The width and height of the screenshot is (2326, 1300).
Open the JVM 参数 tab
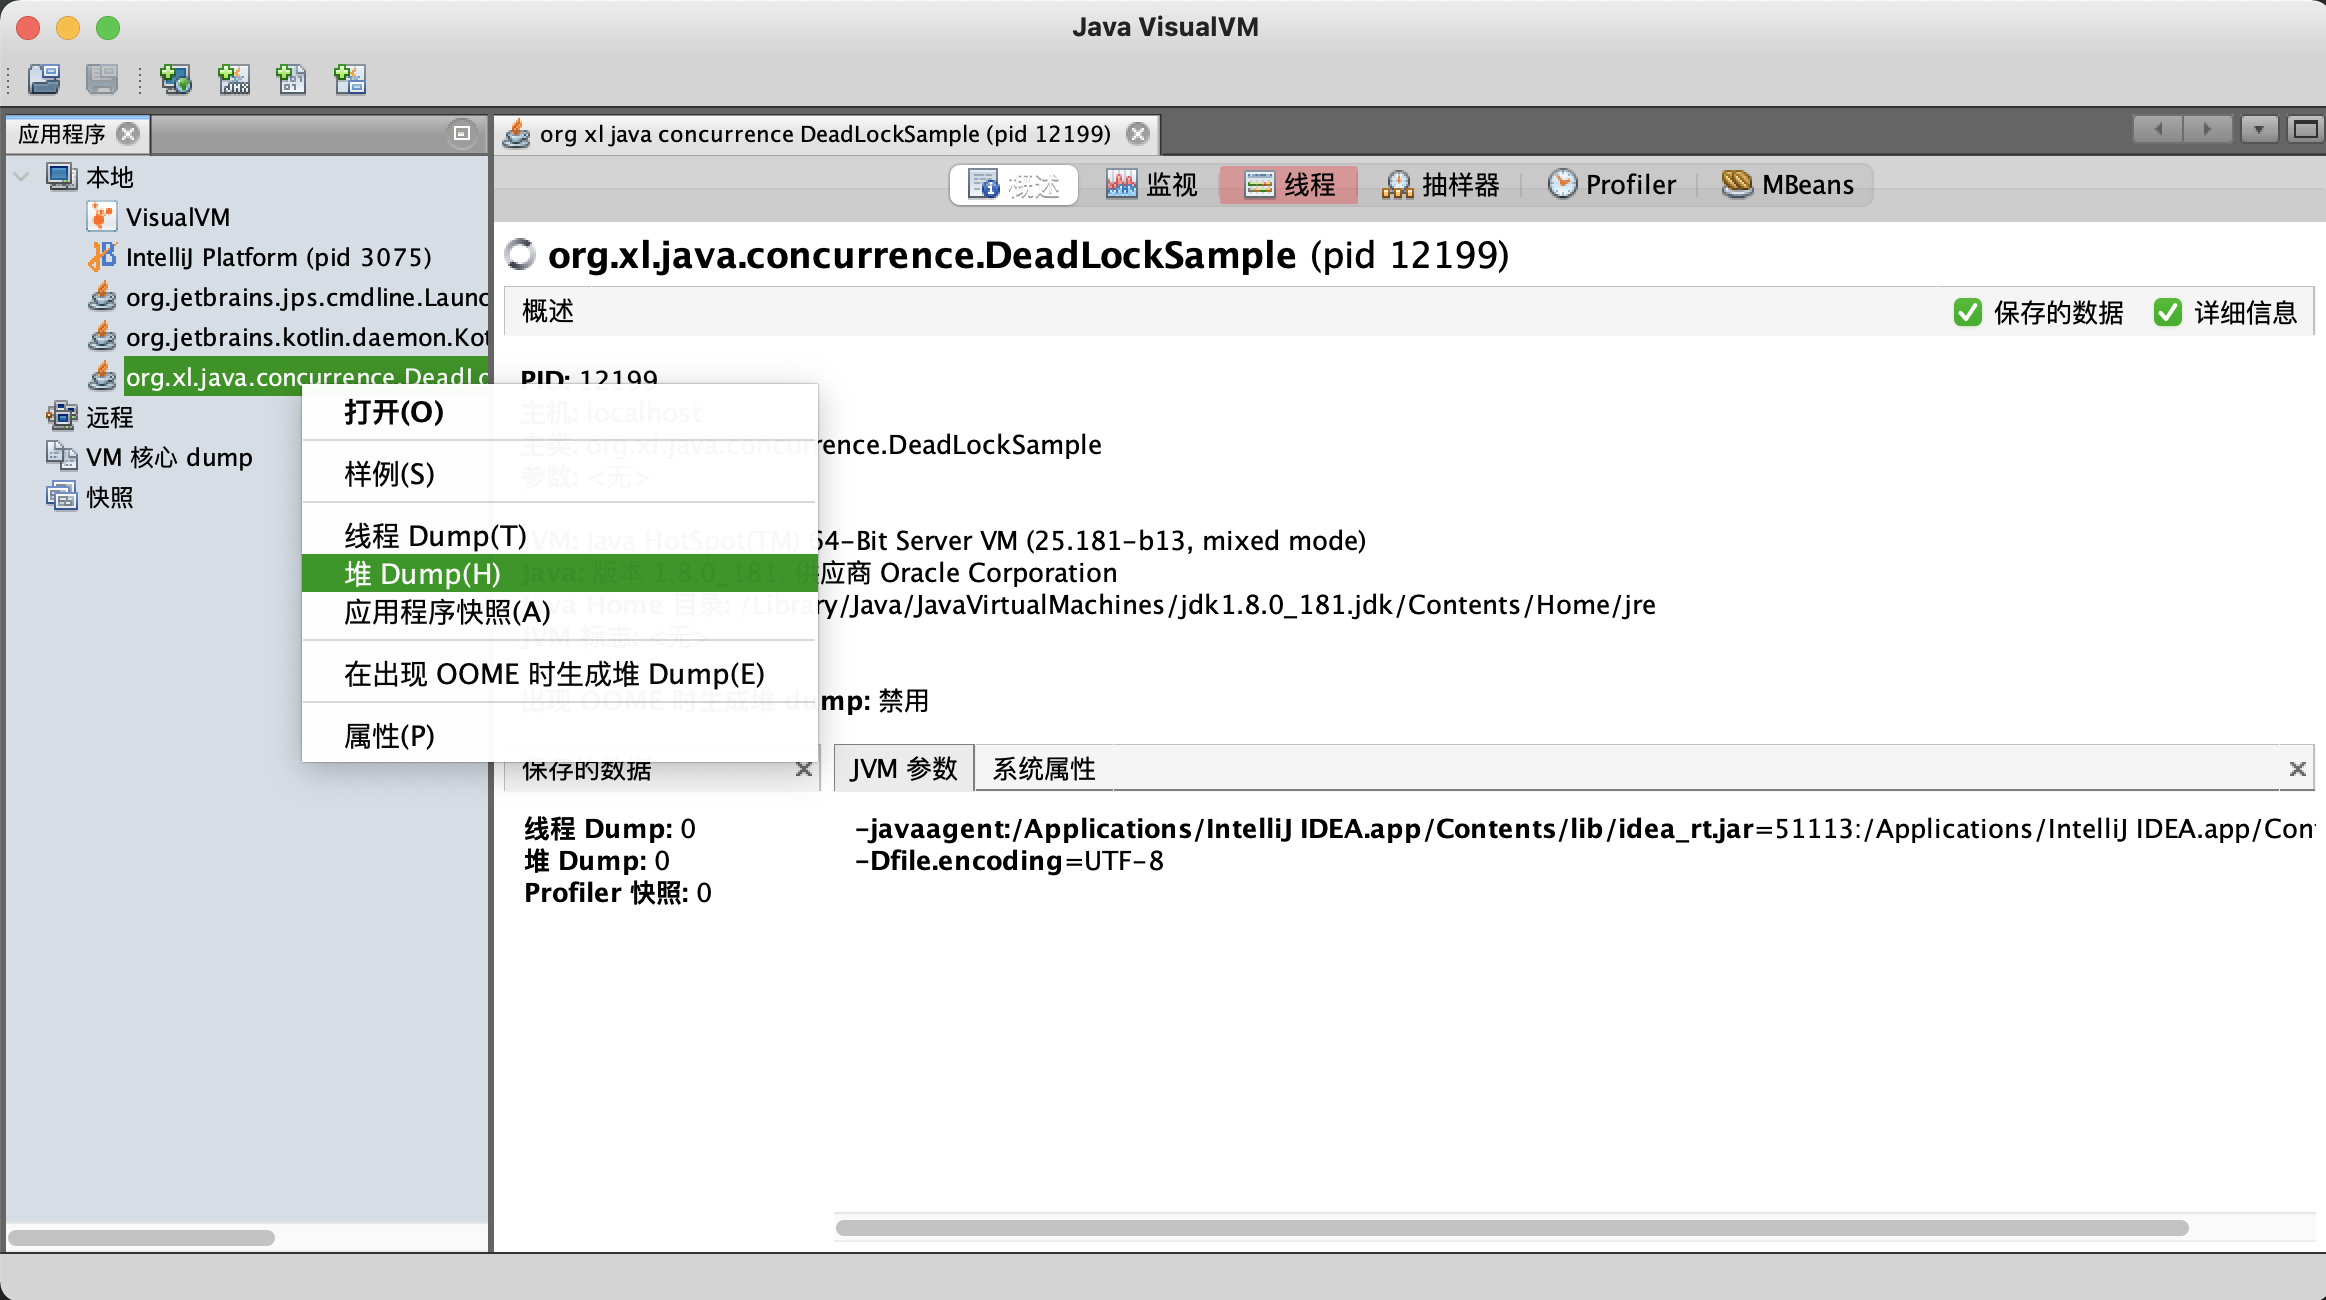(x=904, y=768)
